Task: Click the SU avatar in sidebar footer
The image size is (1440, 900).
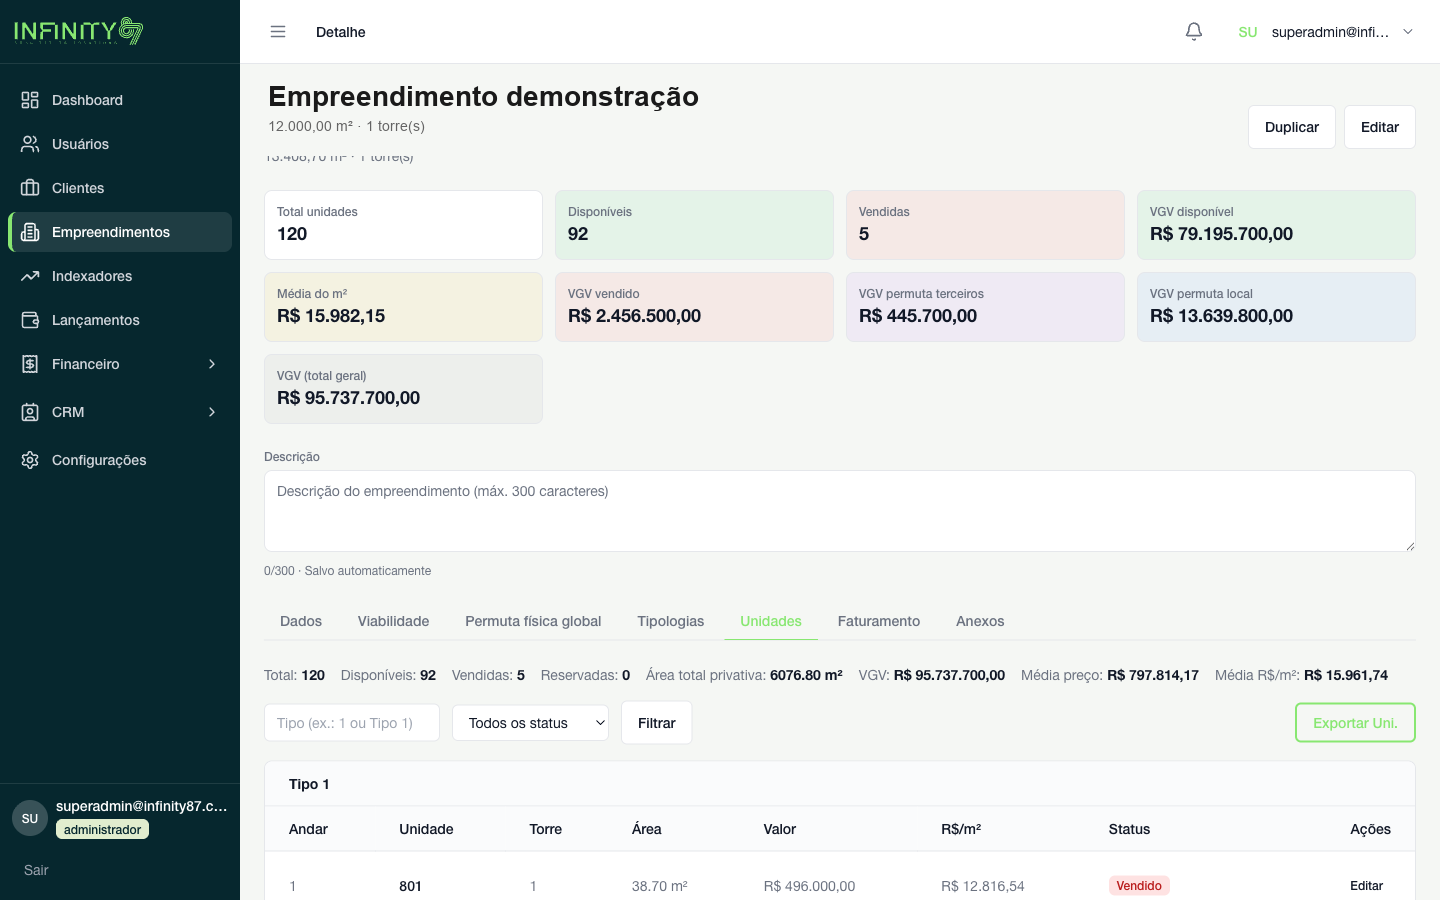Action: 30,818
